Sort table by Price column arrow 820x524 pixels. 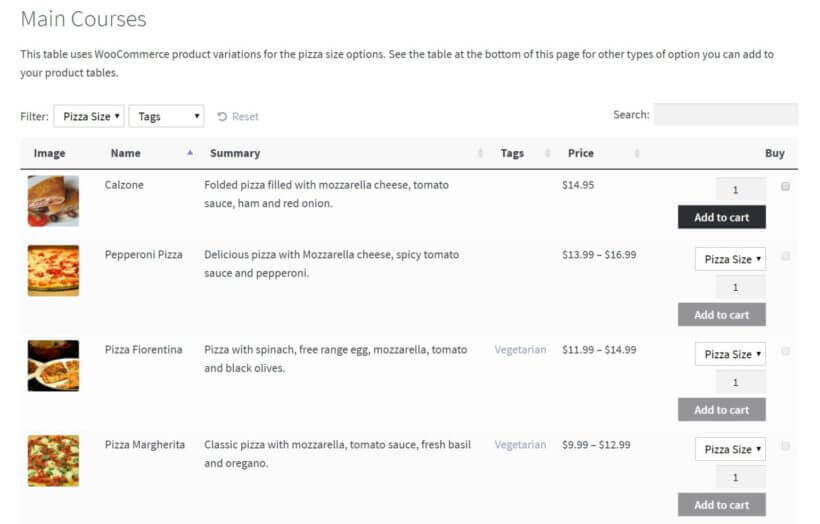637,153
